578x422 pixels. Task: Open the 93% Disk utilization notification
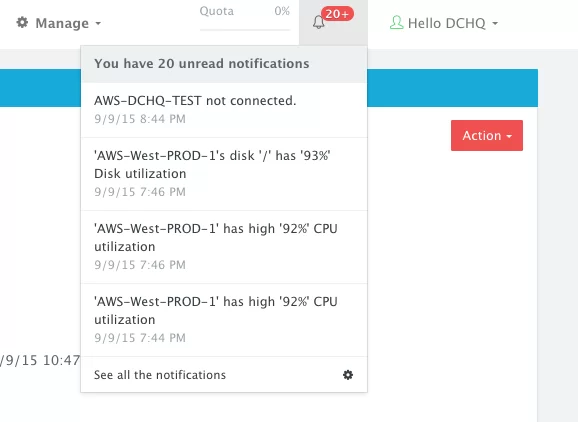tap(224, 174)
